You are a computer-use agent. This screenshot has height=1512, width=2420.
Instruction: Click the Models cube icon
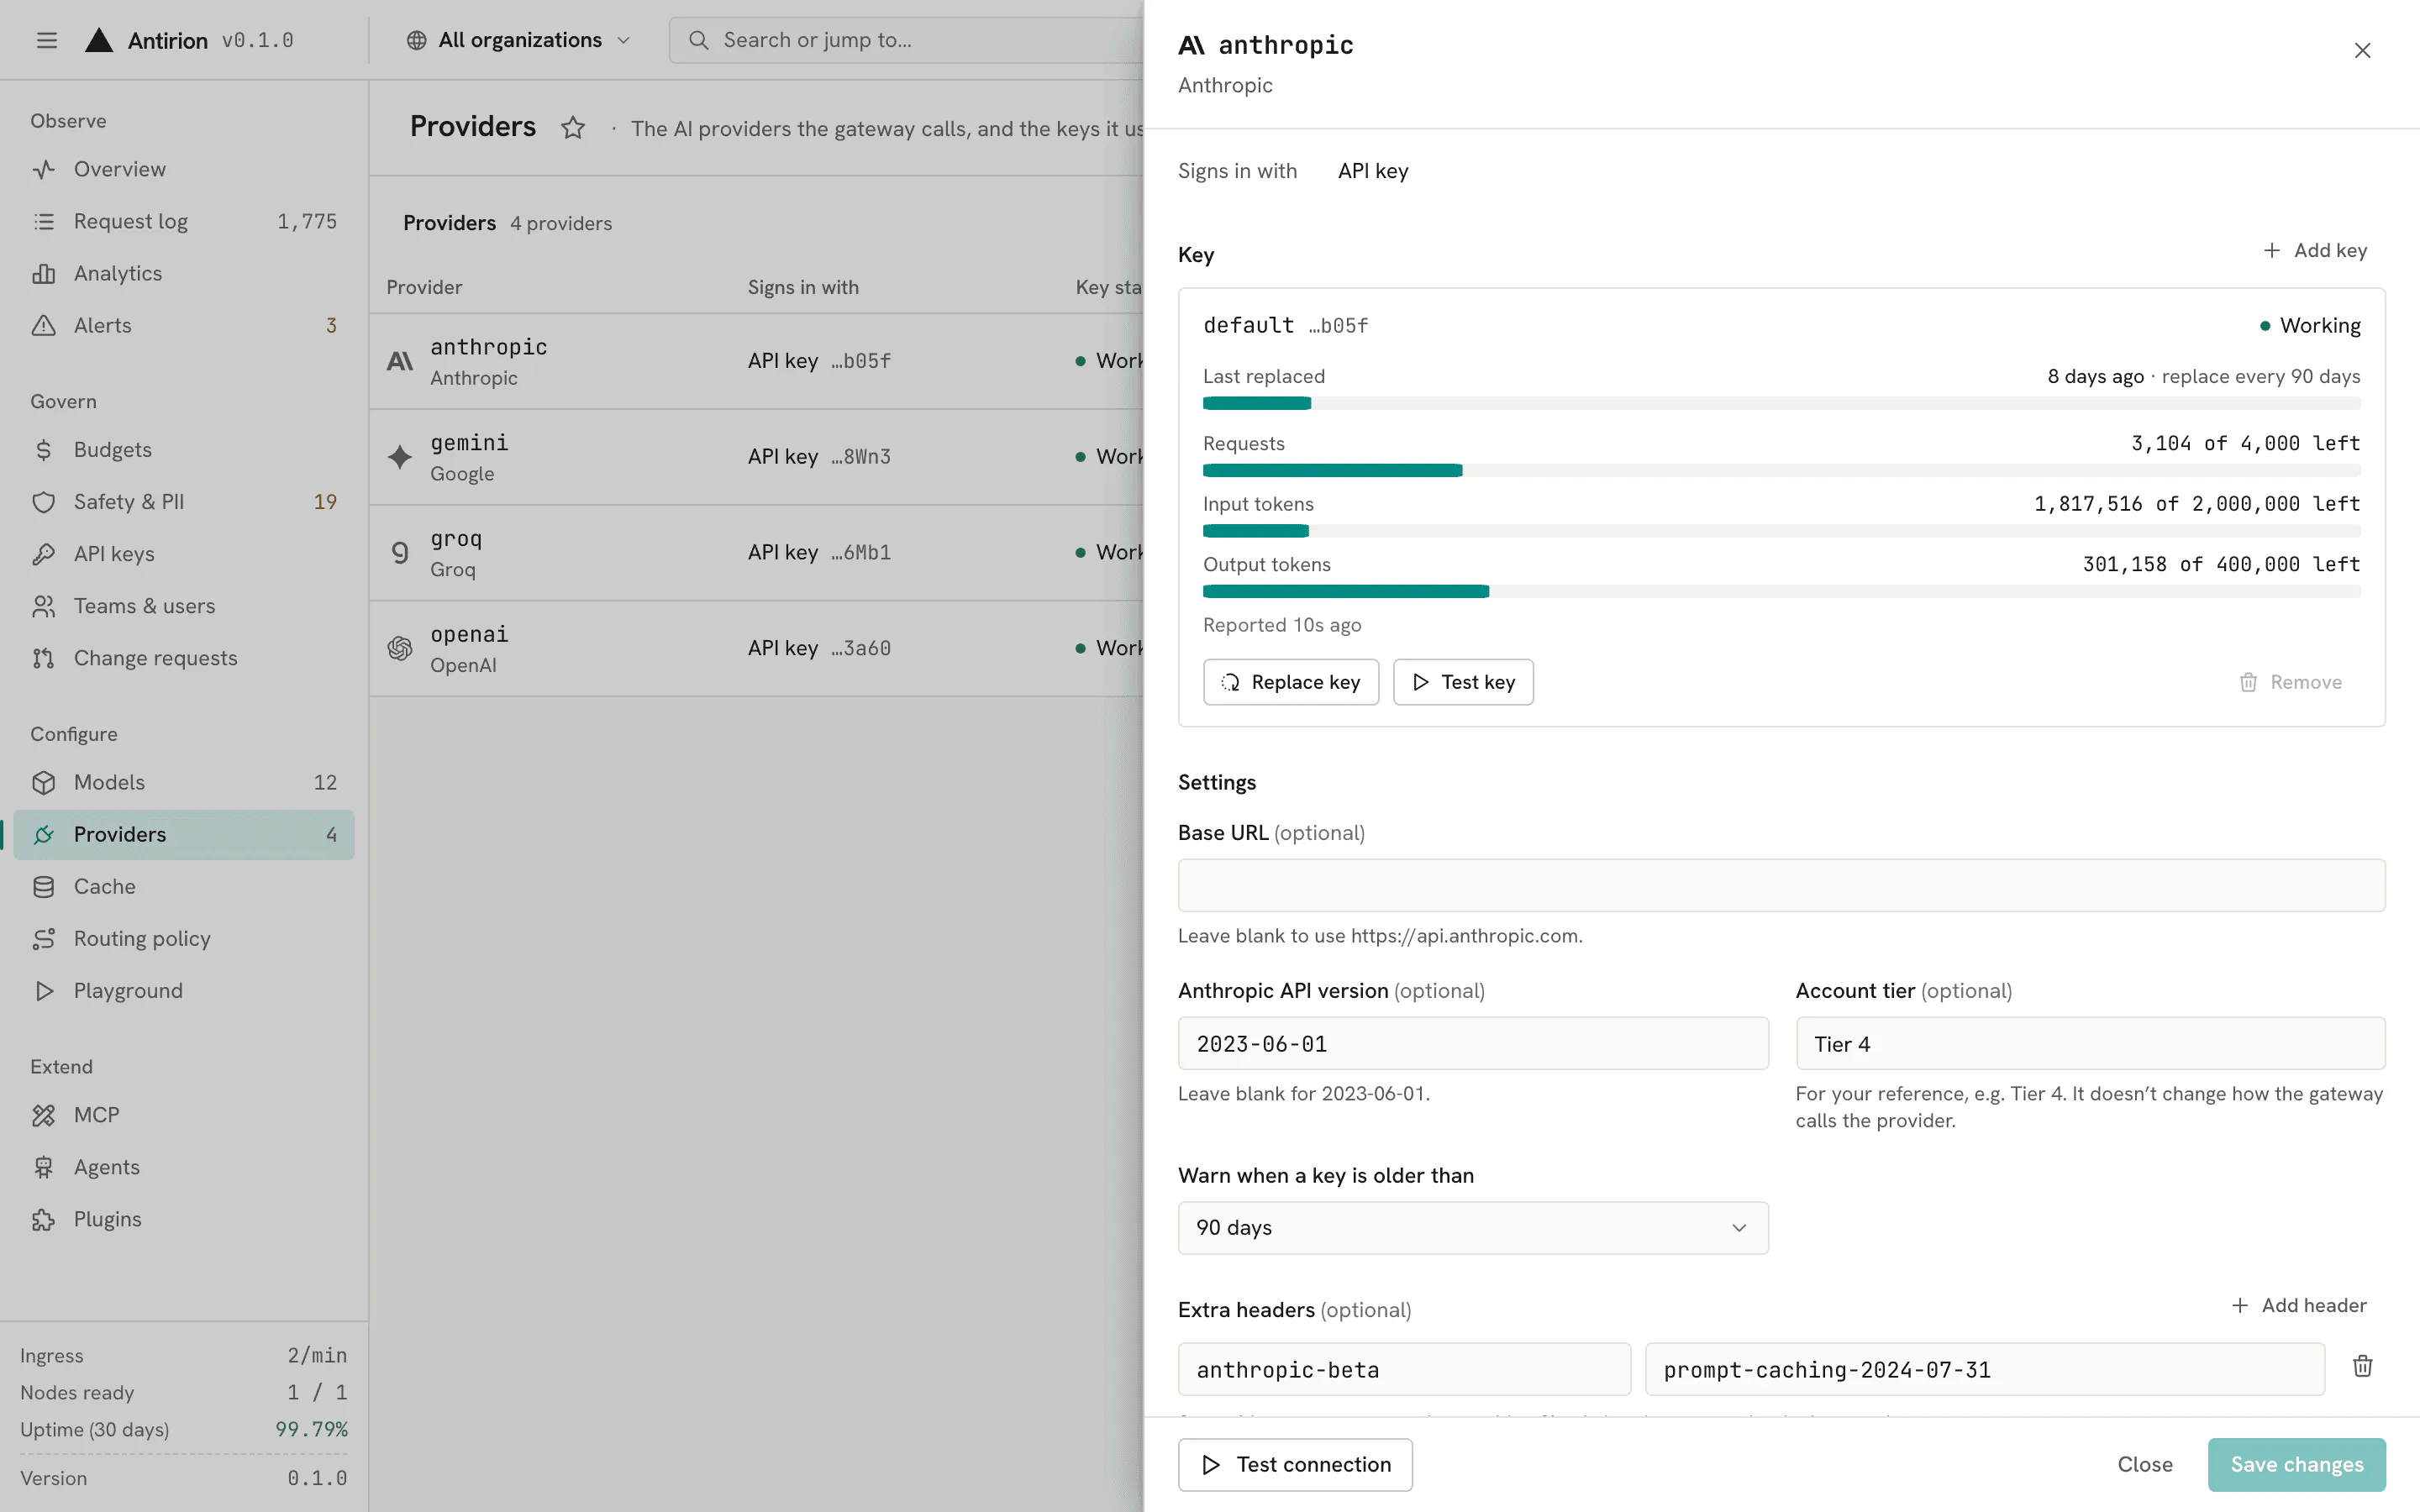[x=44, y=782]
